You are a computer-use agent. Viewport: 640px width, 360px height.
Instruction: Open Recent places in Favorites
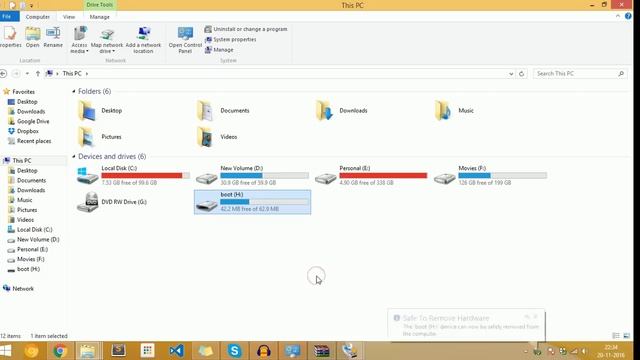(34, 141)
